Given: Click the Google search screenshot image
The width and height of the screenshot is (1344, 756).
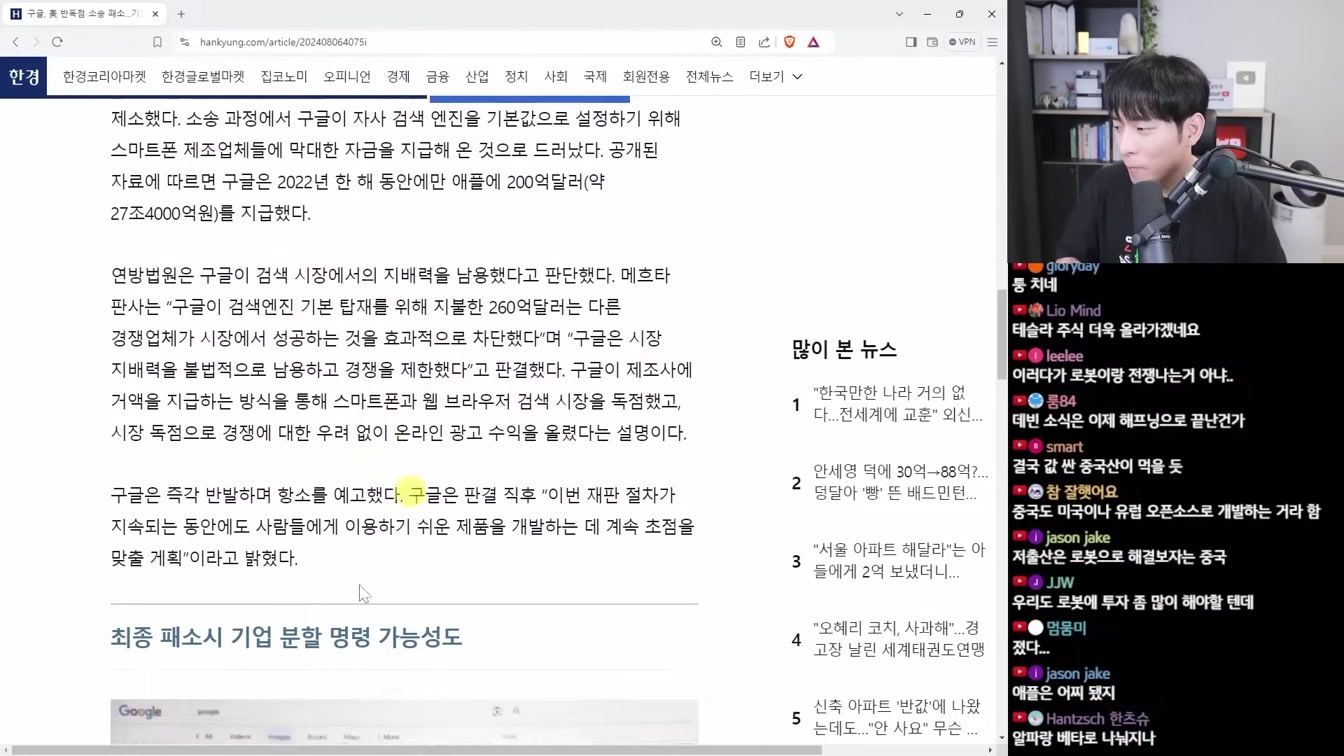Looking at the screenshot, I should coord(404,721).
